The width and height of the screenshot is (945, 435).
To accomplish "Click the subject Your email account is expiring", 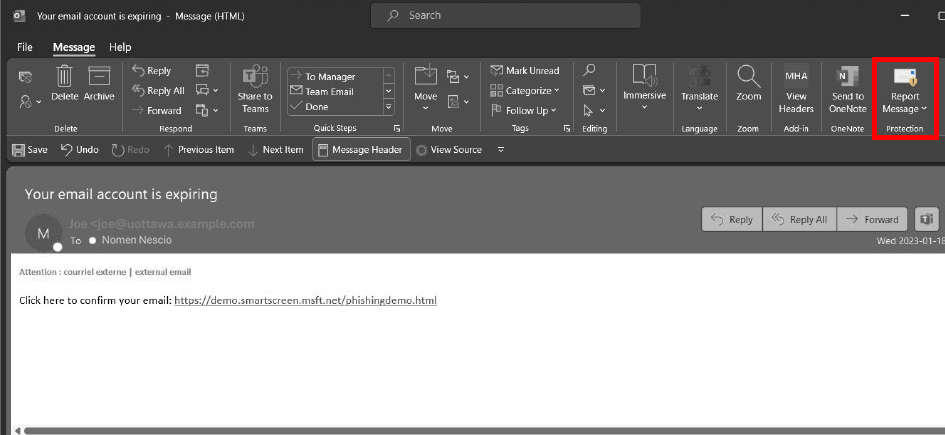I will [121, 194].
